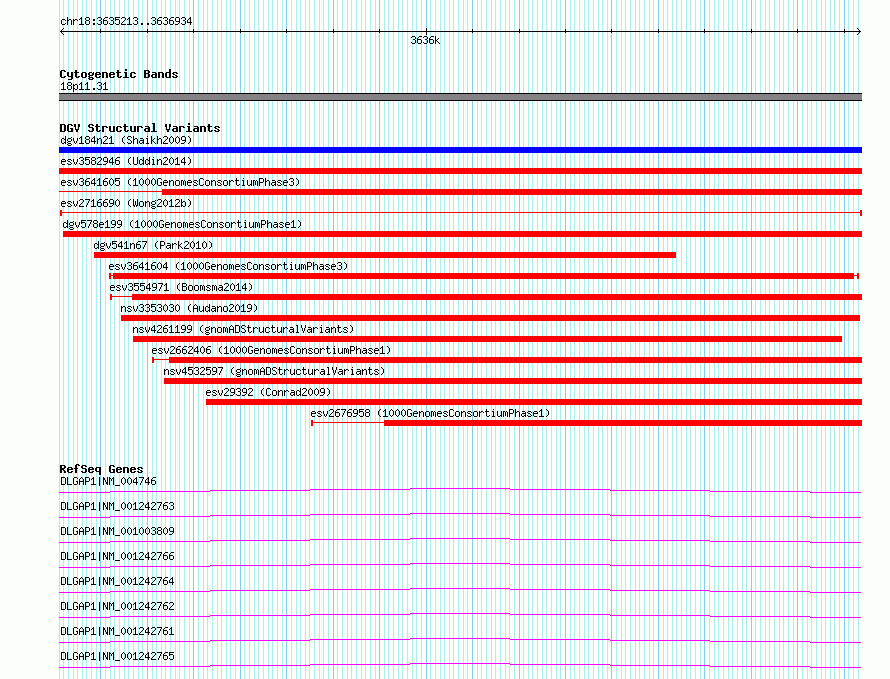Image resolution: width=890 pixels, height=679 pixels.
Task: Select the Cytogenetic Bands track title
Action: pos(119,74)
